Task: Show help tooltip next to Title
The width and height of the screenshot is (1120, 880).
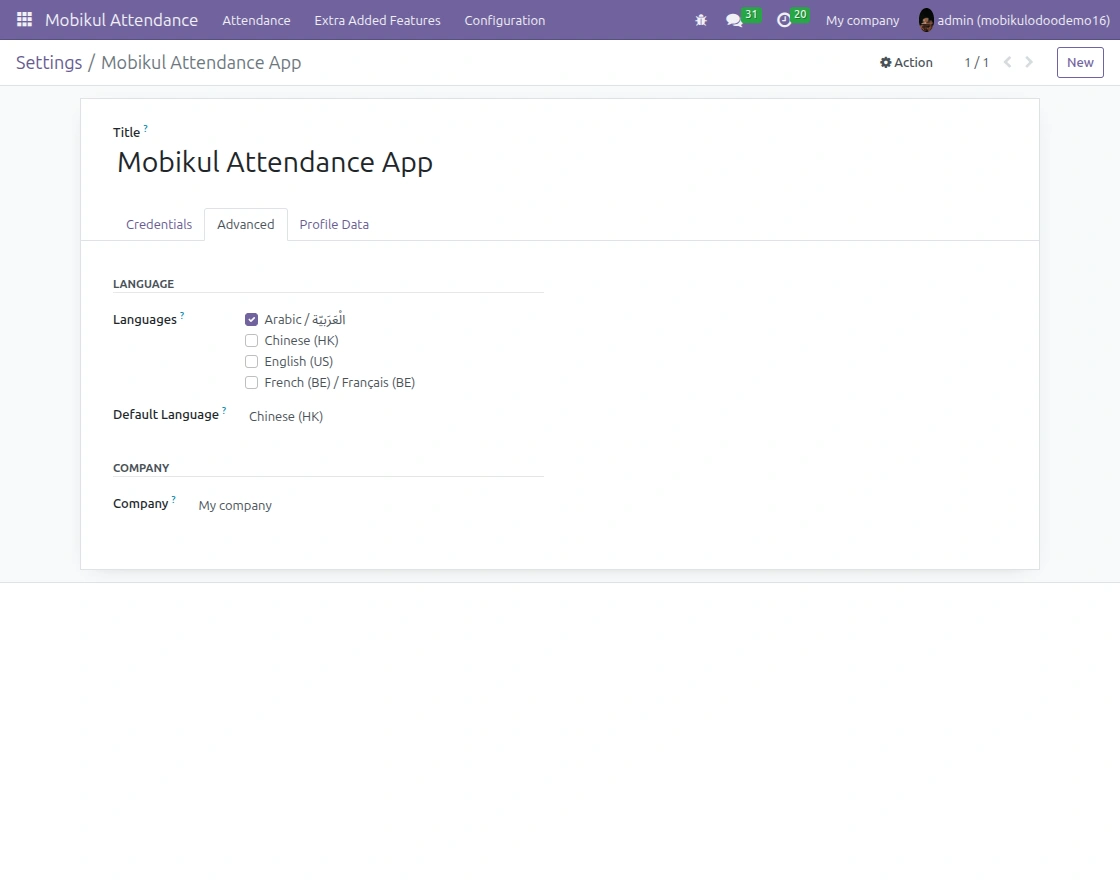Action: (146, 129)
